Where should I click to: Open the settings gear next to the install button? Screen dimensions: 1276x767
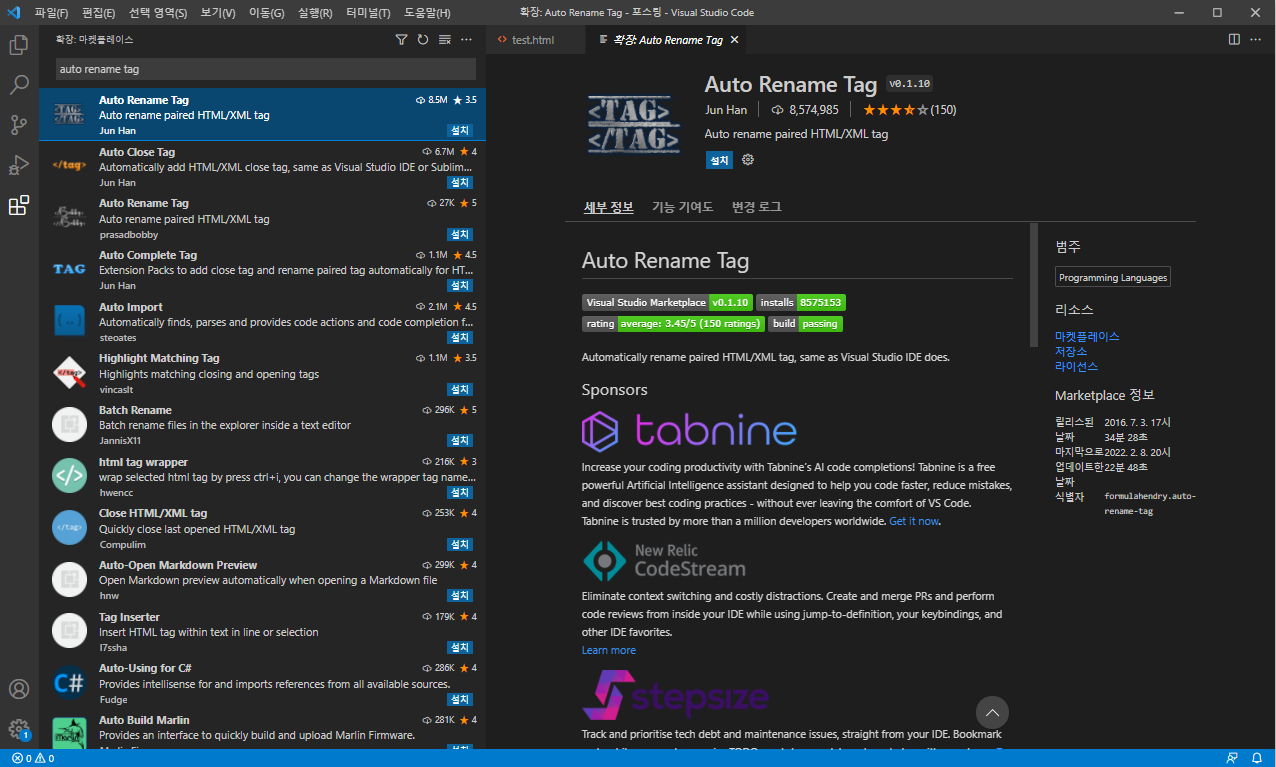(747, 160)
